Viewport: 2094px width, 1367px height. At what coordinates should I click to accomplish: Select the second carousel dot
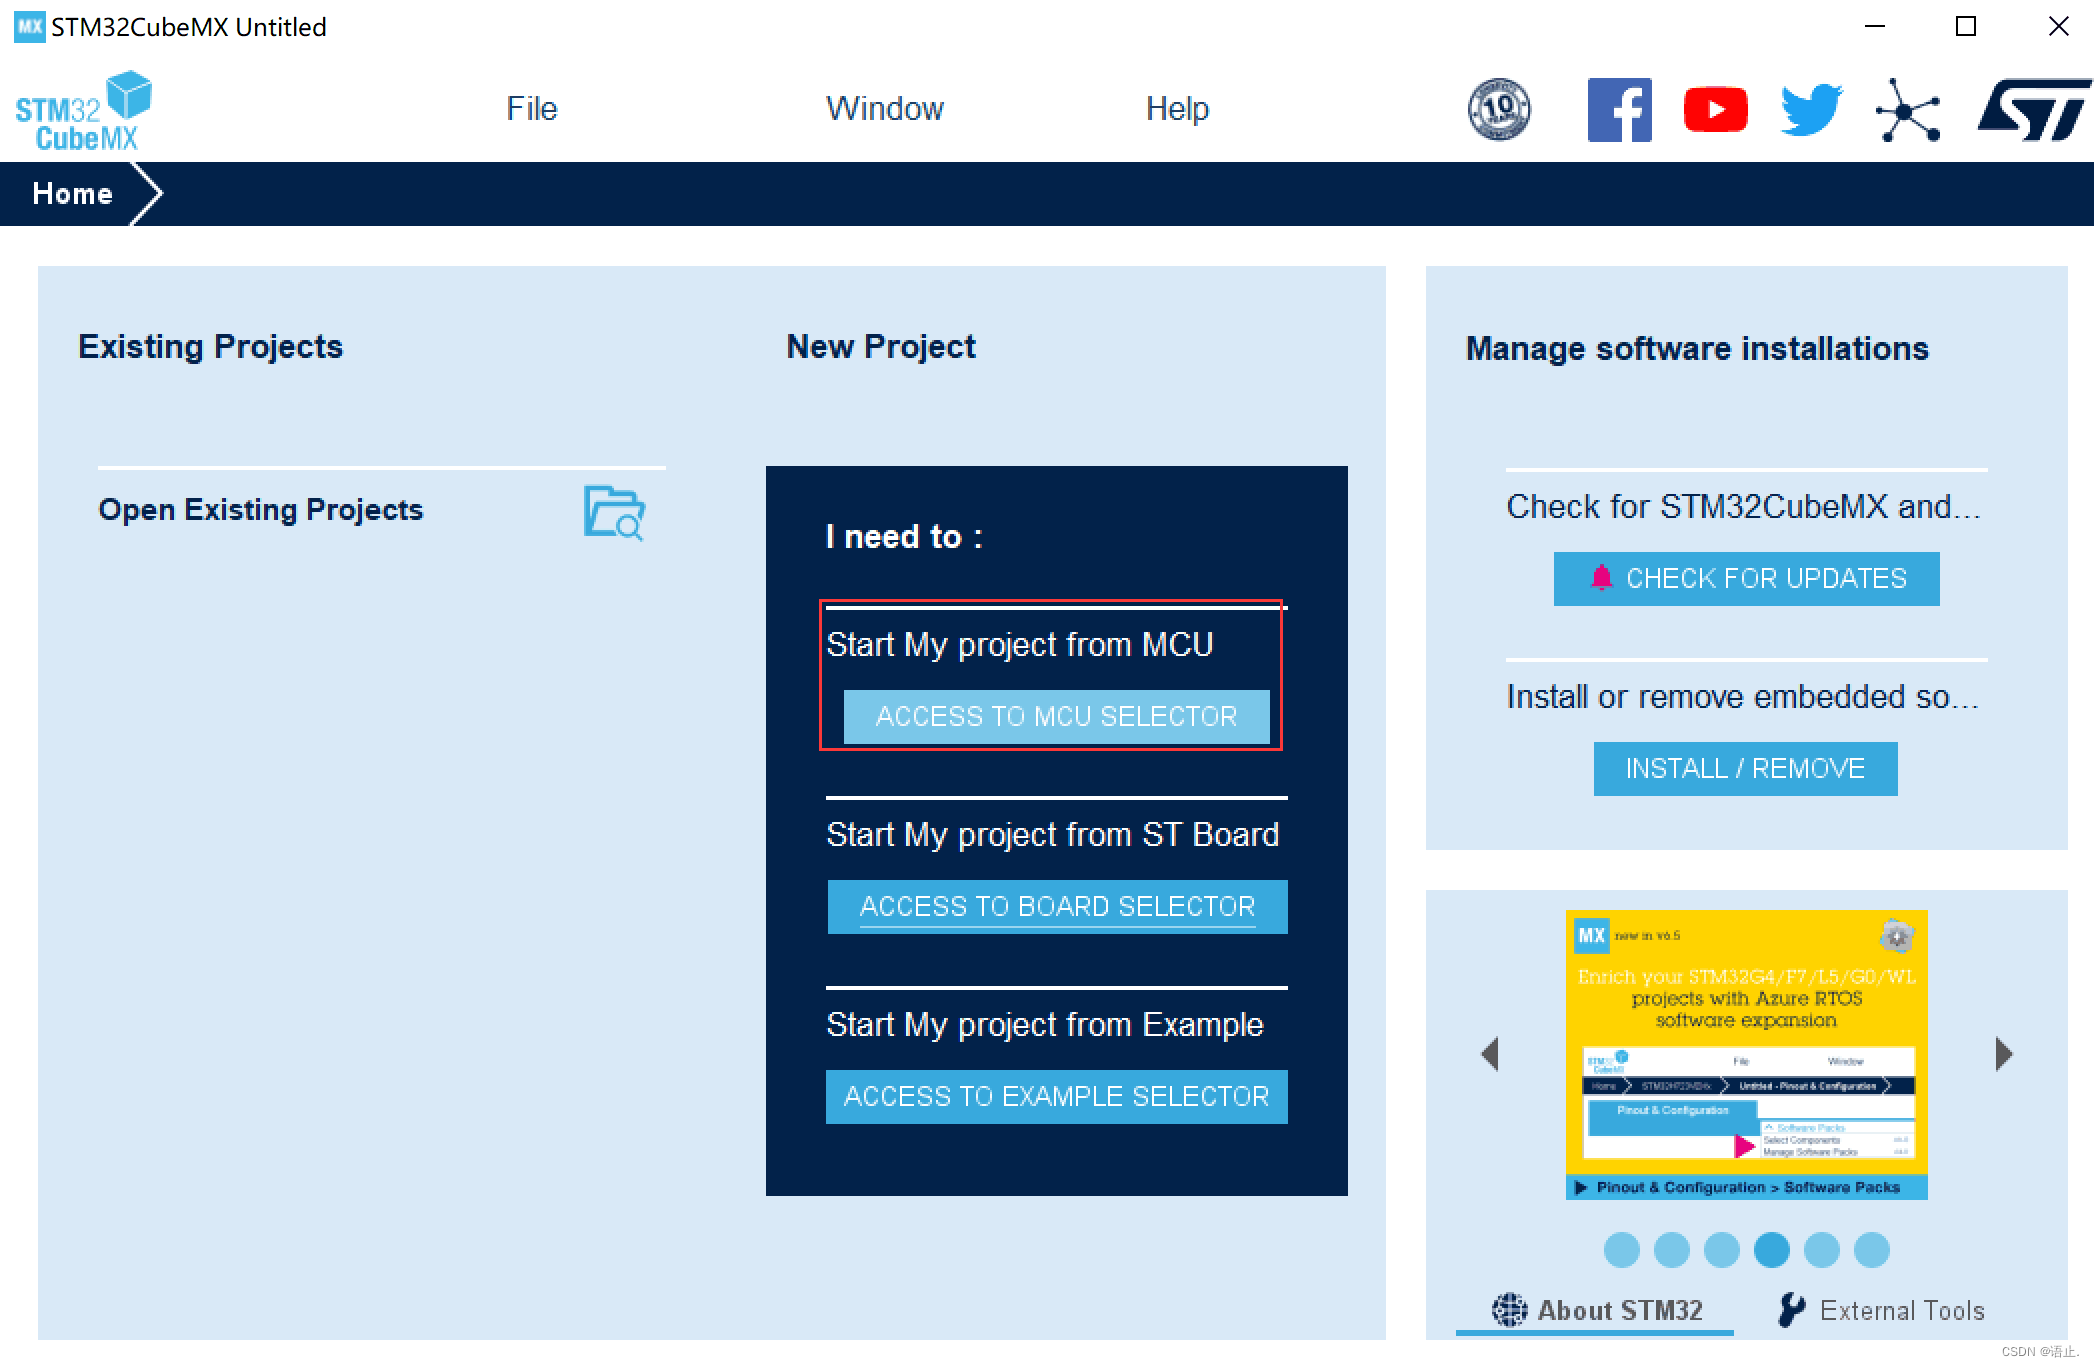1671,1250
